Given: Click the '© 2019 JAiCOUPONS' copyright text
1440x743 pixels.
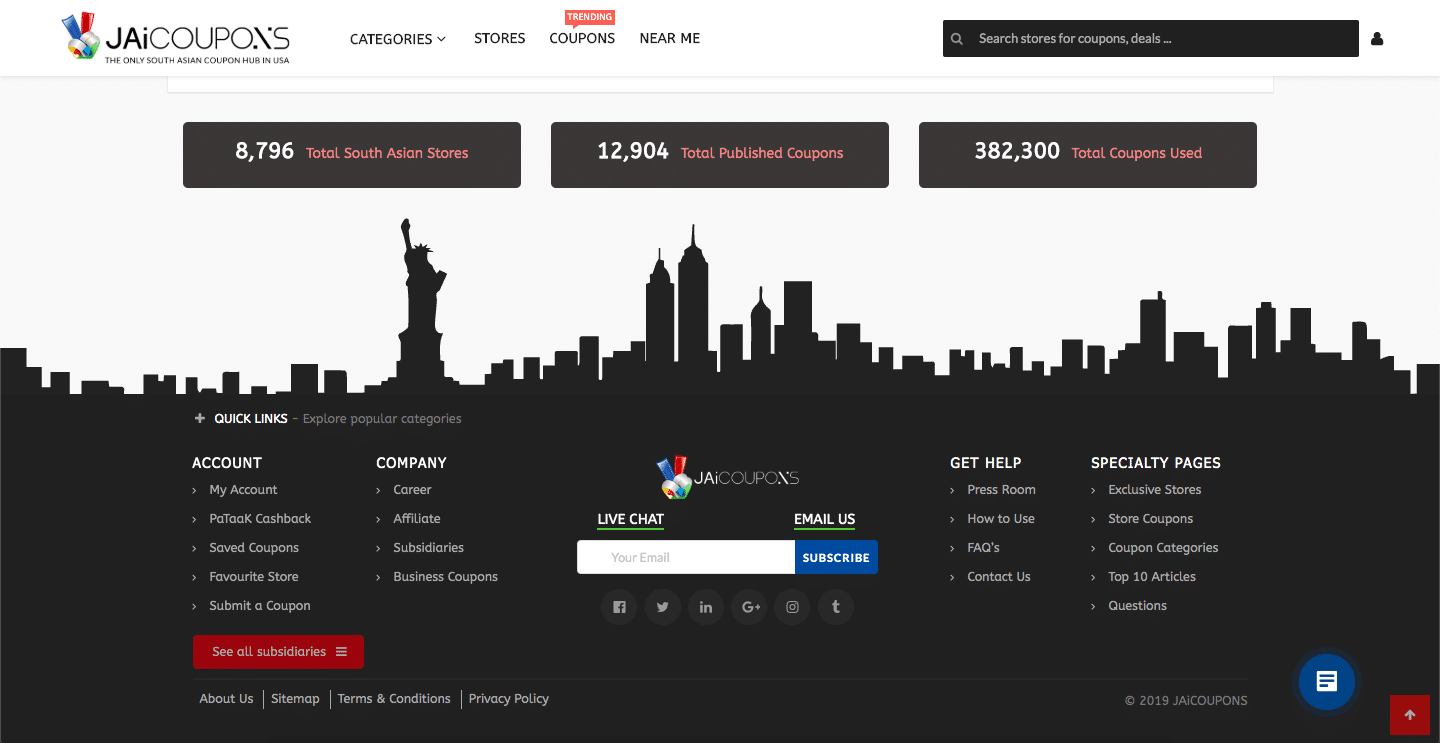Looking at the screenshot, I should click(1186, 701).
